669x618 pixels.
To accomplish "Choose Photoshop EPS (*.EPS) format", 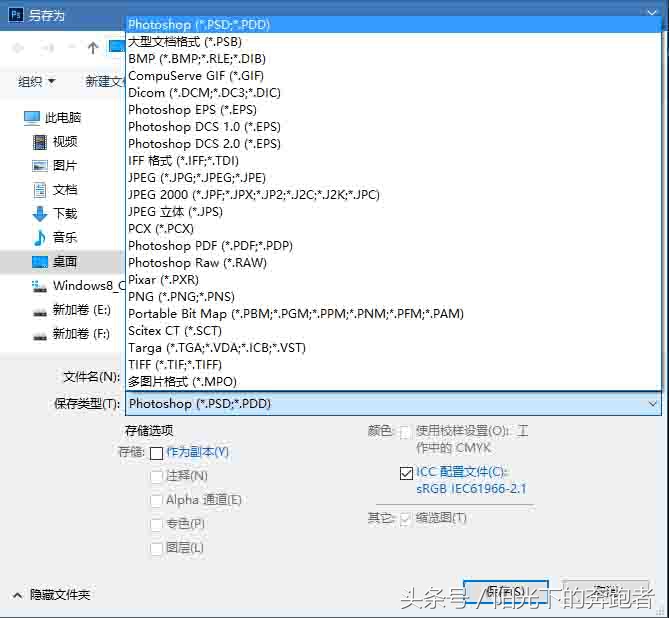I will 393,110.
